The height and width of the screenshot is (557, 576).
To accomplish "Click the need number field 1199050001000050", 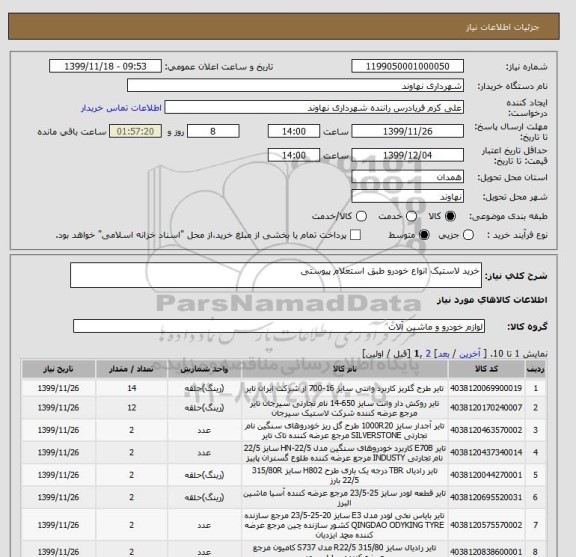I will coord(407,66).
